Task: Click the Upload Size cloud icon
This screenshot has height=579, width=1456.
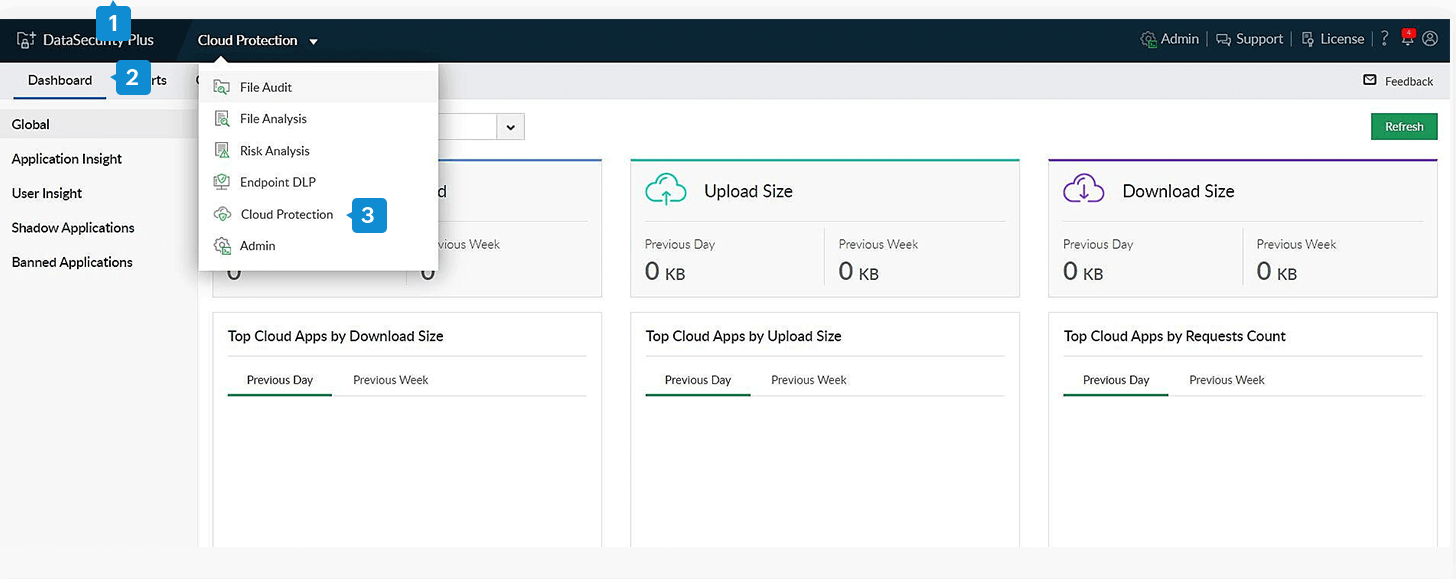Action: point(666,190)
